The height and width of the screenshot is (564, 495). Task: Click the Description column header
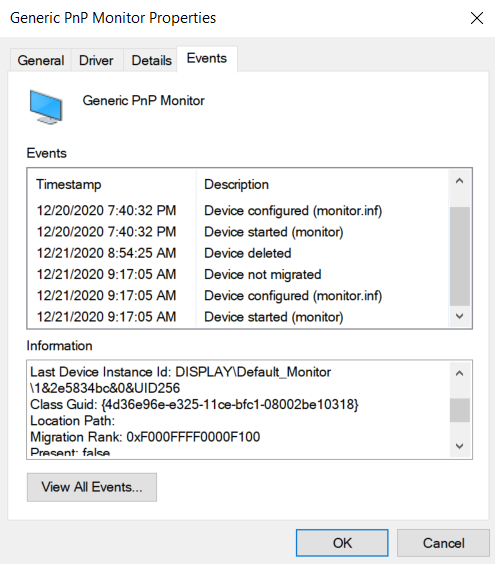[x=323, y=185]
